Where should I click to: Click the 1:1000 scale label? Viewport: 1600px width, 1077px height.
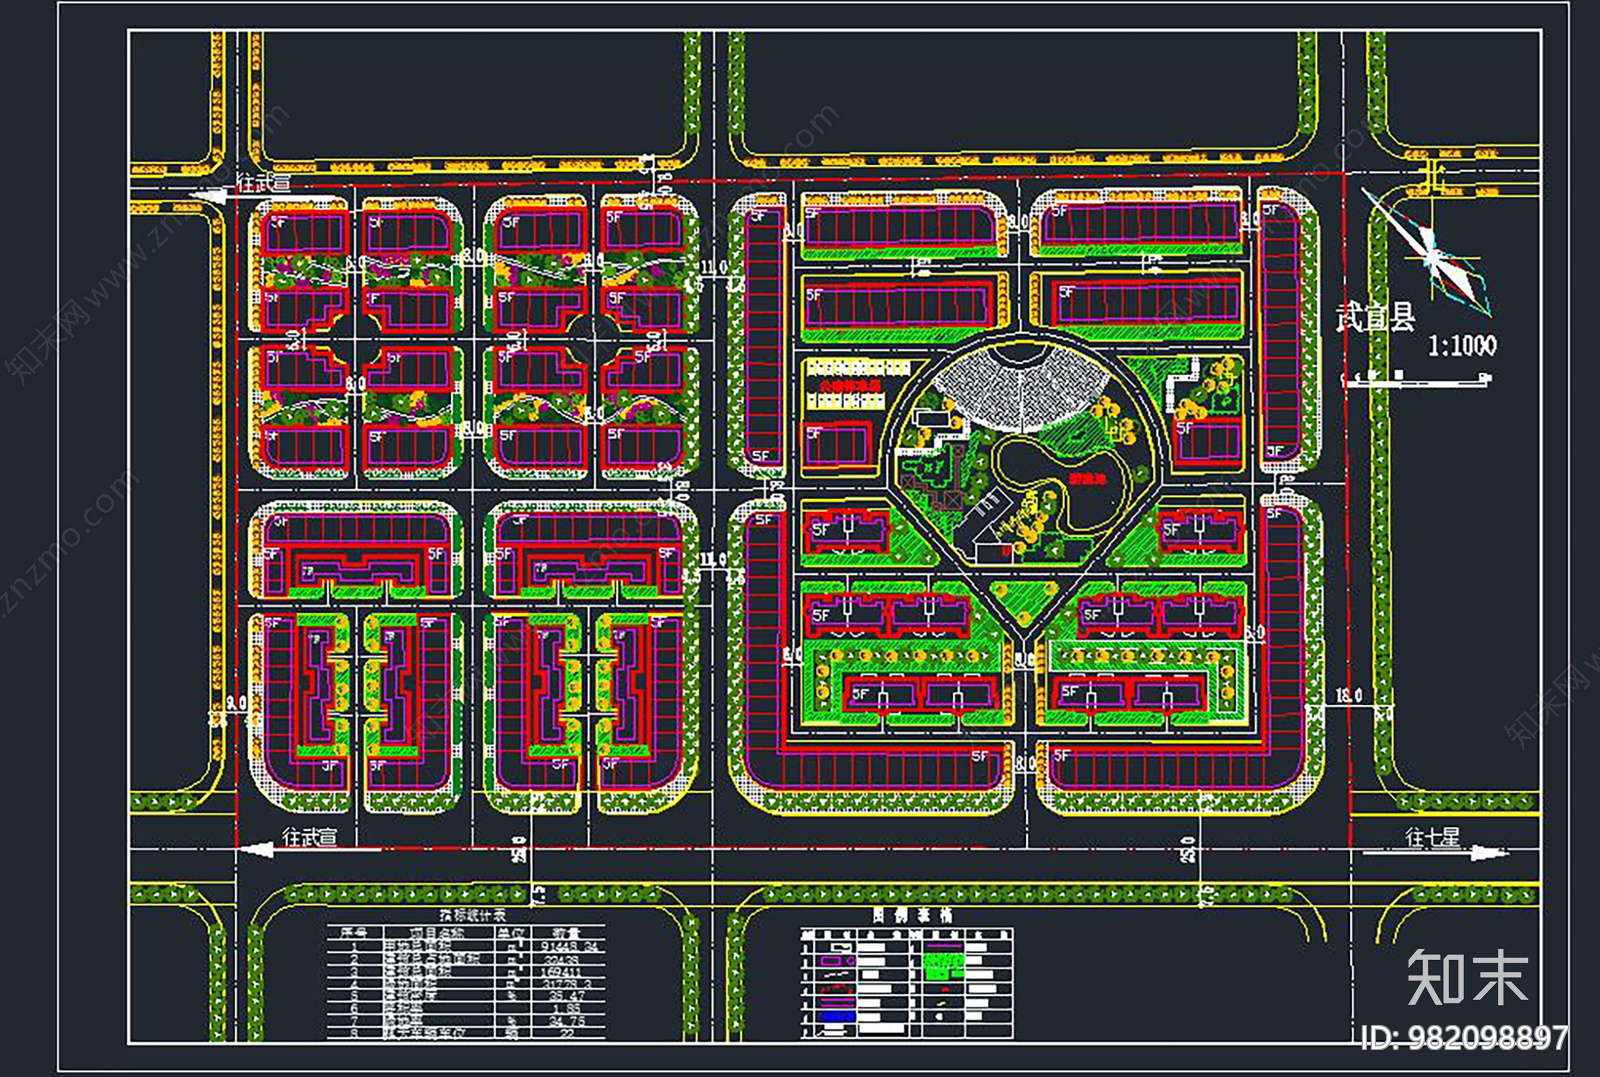[x=1462, y=346]
